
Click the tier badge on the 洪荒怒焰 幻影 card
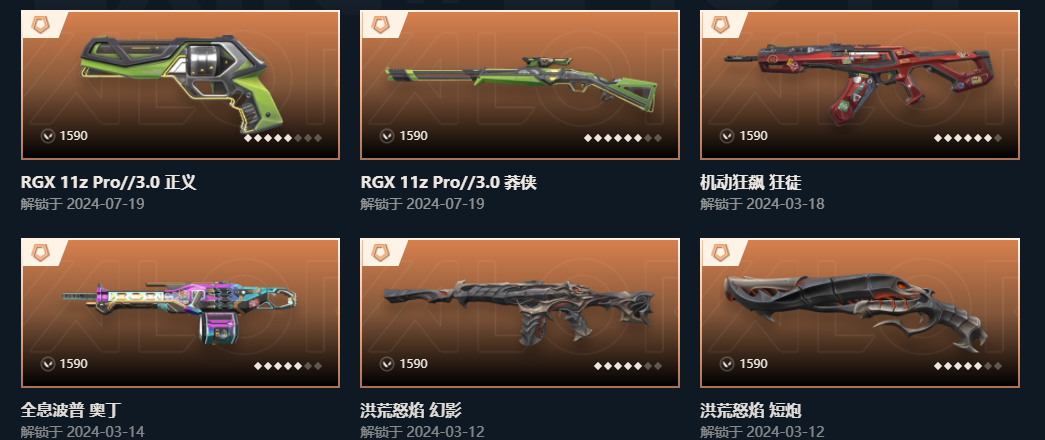tap(381, 253)
